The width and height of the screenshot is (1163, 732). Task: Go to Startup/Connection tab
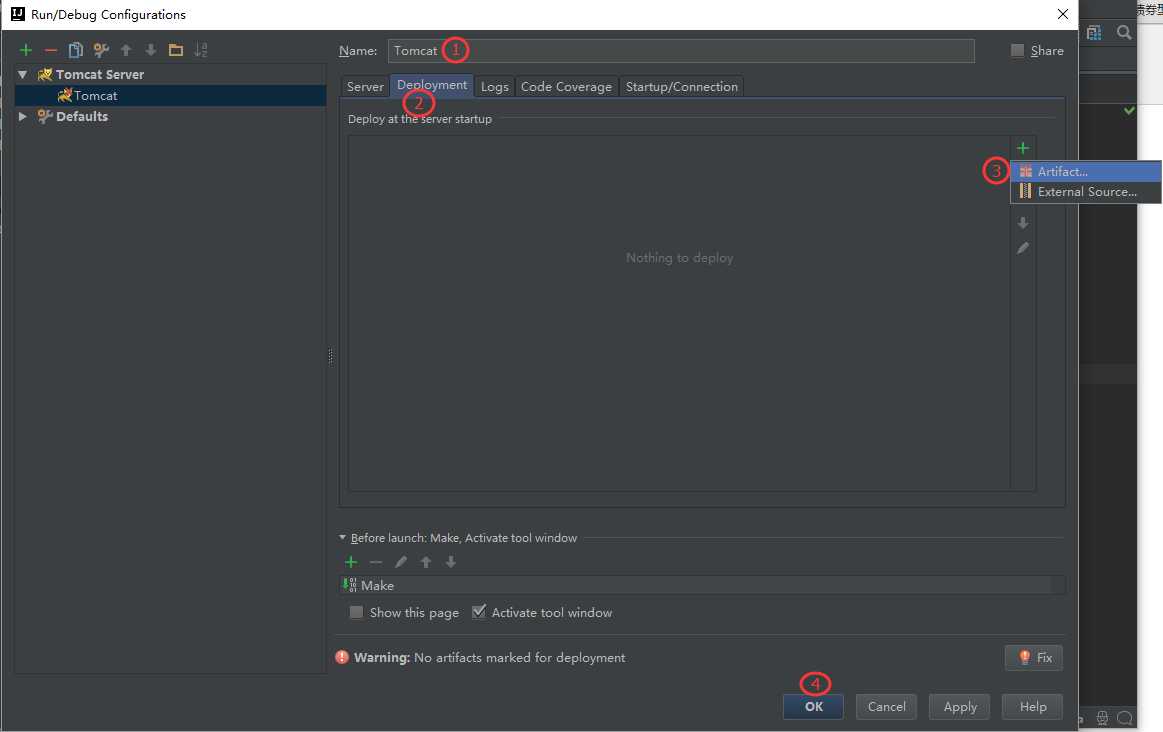point(682,87)
